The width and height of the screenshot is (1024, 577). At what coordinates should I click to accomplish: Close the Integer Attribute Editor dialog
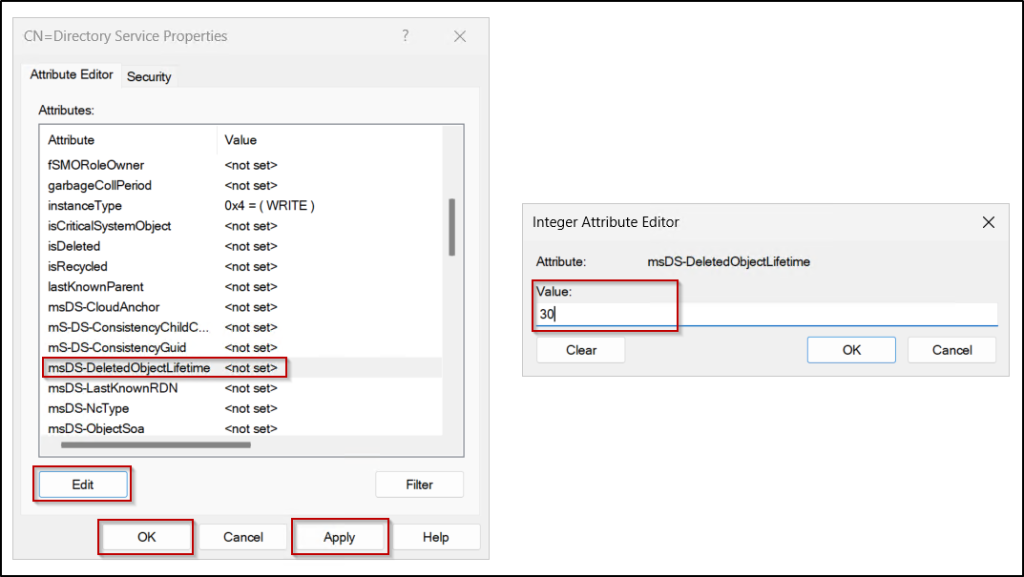pyautogui.click(x=989, y=222)
